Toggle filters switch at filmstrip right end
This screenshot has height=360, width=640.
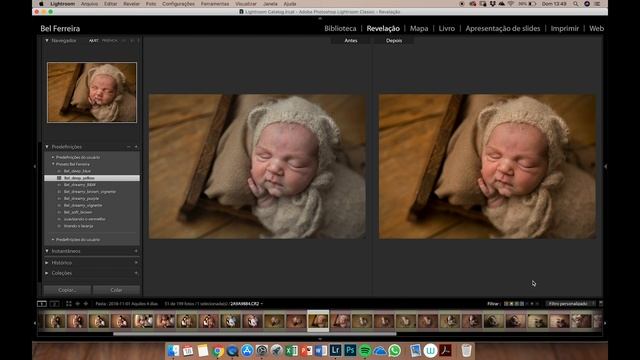click(x=601, y=304)
